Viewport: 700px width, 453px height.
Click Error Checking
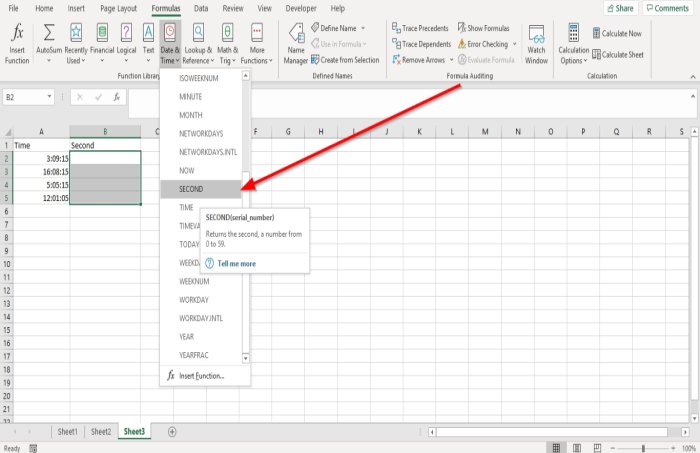point(483,44)
